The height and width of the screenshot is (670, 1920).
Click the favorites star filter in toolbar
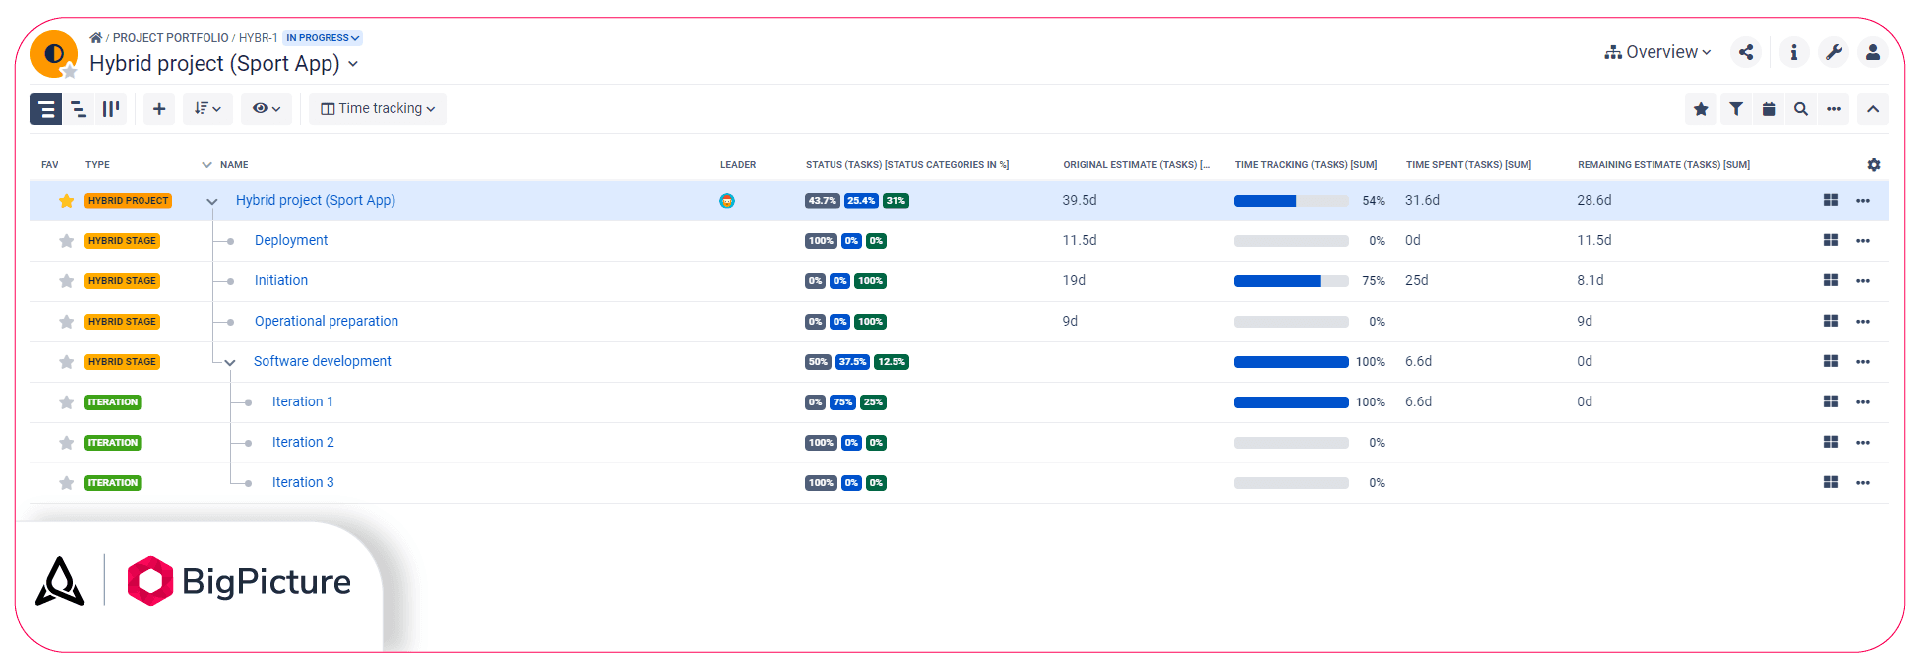click(x=1701, y=109)
